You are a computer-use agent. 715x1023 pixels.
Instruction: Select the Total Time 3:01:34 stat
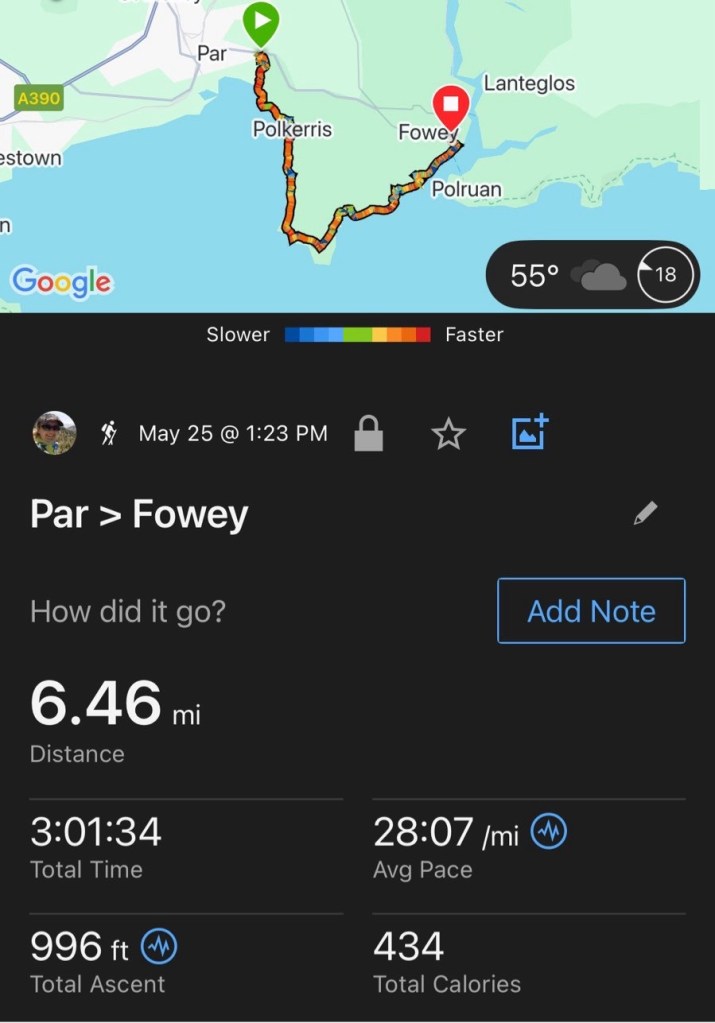[x=96, y=832]
